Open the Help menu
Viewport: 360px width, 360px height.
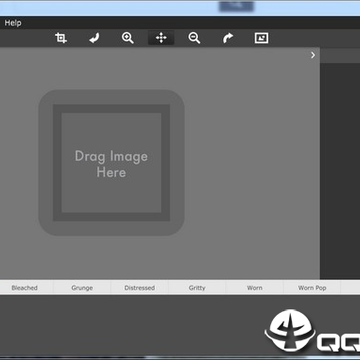13,23
